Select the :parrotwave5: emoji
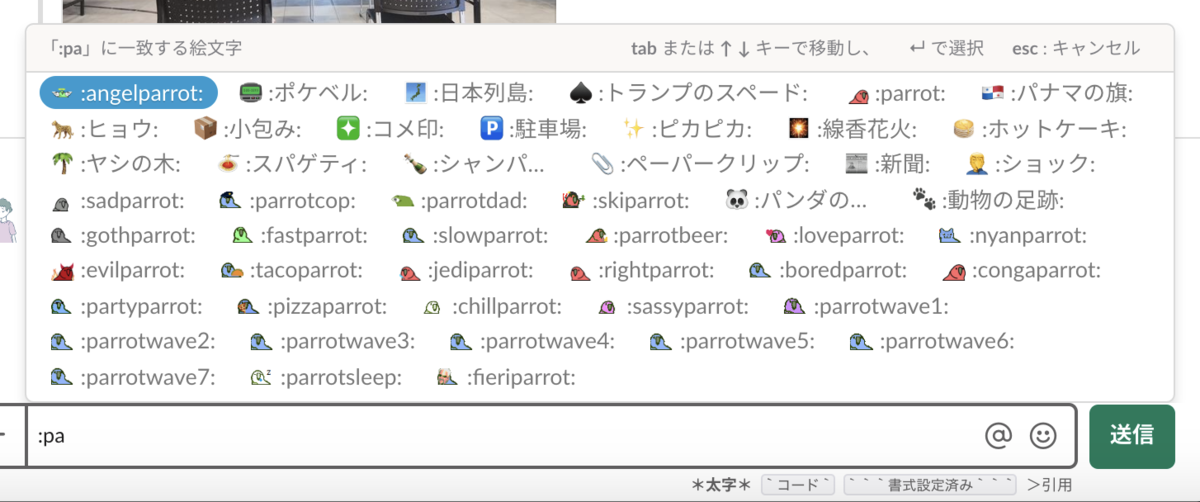This screenshot has height=502, width=1200. (x=732, y=341)
